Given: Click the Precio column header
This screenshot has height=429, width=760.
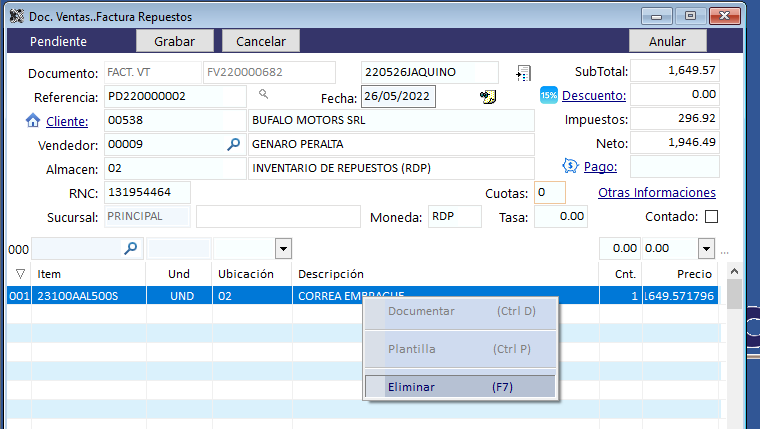Looking at the screenshot, I should tap(680, 274).
